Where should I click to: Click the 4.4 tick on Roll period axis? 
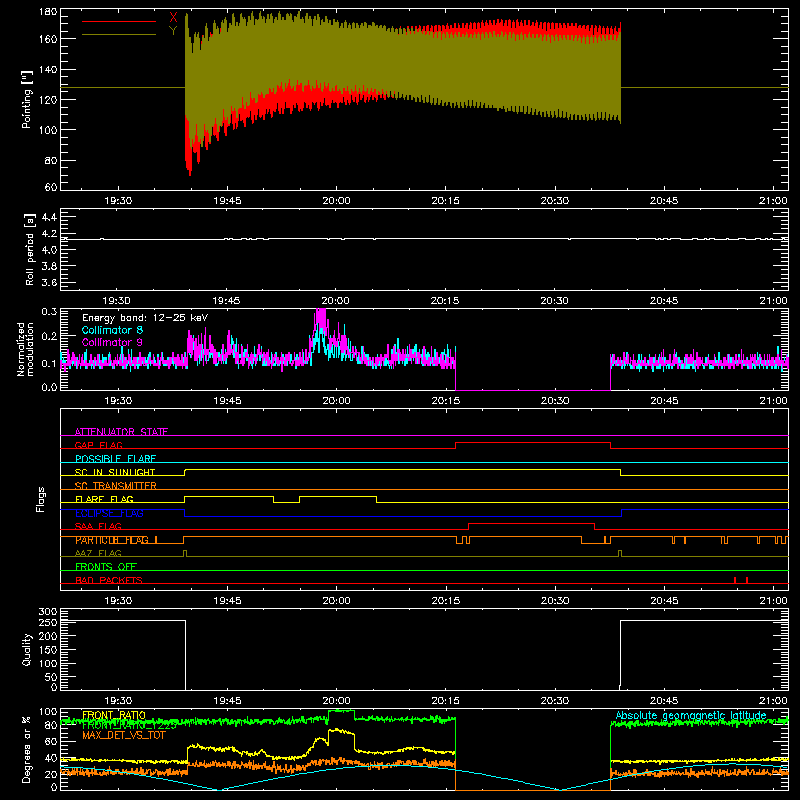click(x=49, y=217)
